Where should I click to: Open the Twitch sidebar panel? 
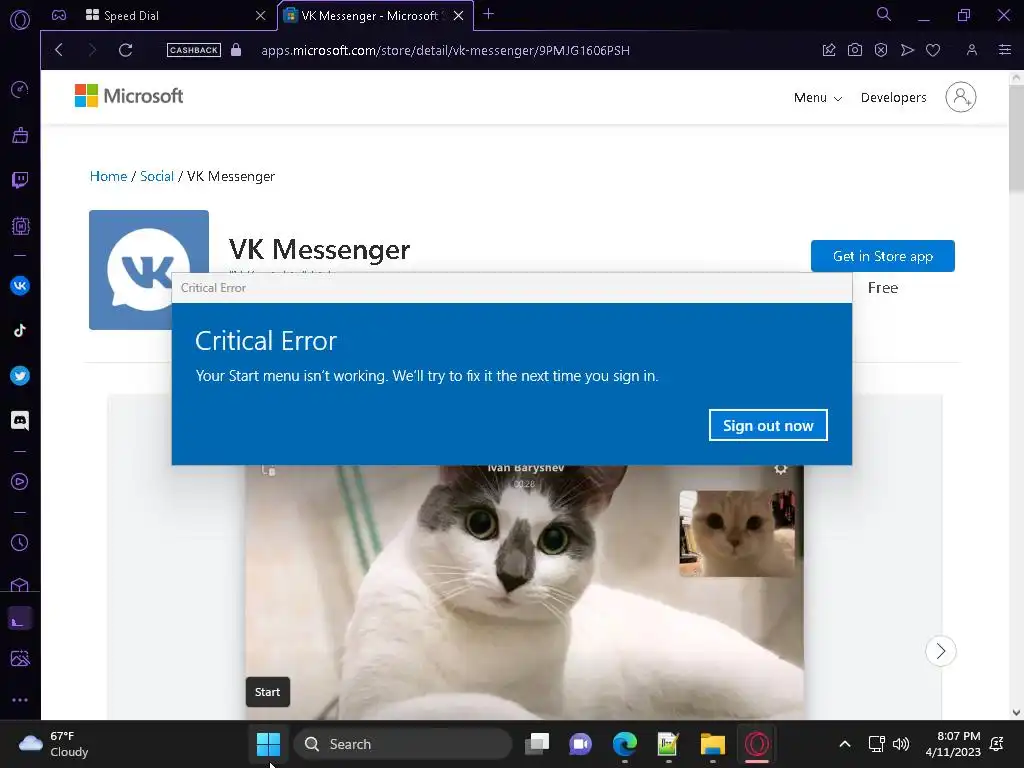(x=20, y=180)
